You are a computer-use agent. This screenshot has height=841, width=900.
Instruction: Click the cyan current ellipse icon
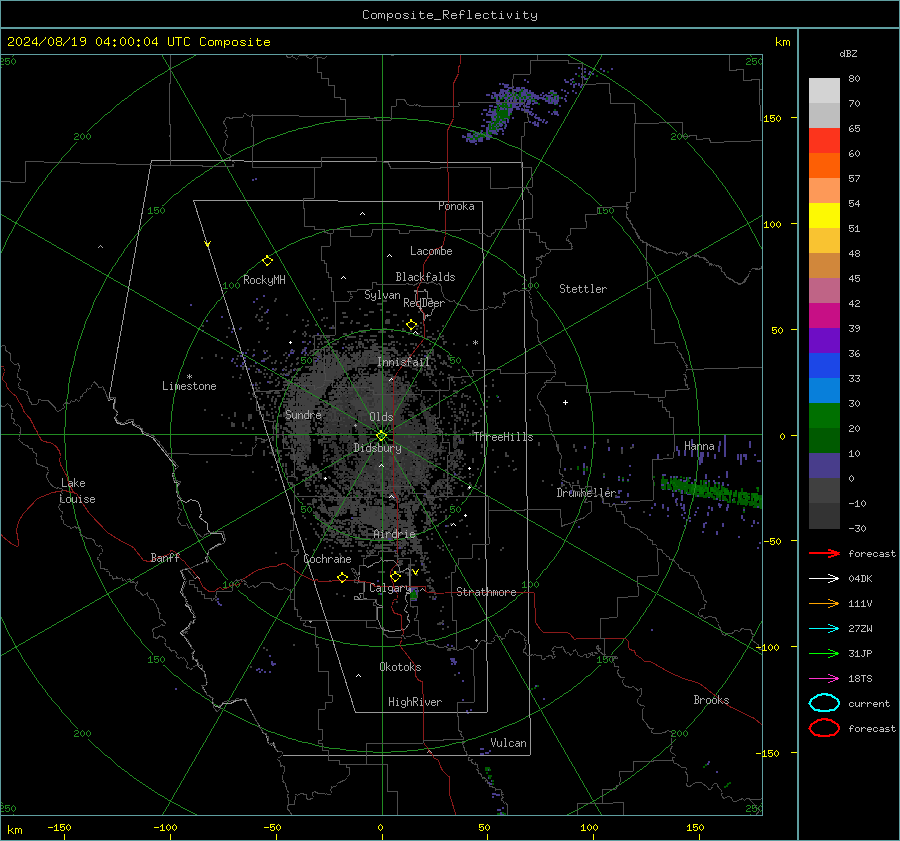click(x=824, y=703)
